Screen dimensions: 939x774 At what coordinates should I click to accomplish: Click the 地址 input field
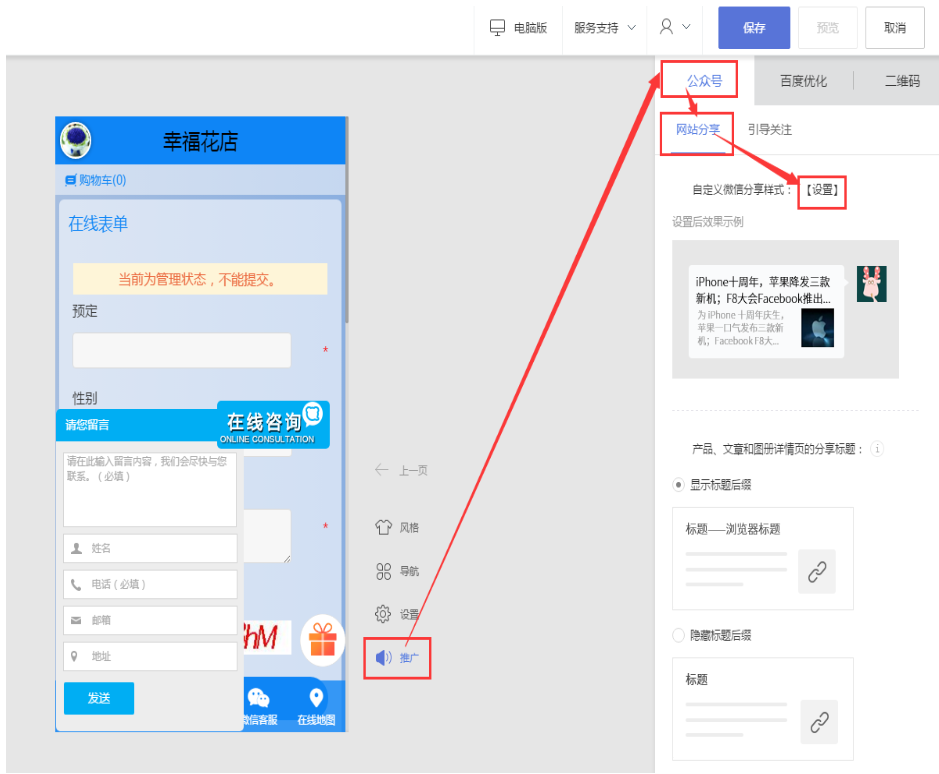[150, 657]
